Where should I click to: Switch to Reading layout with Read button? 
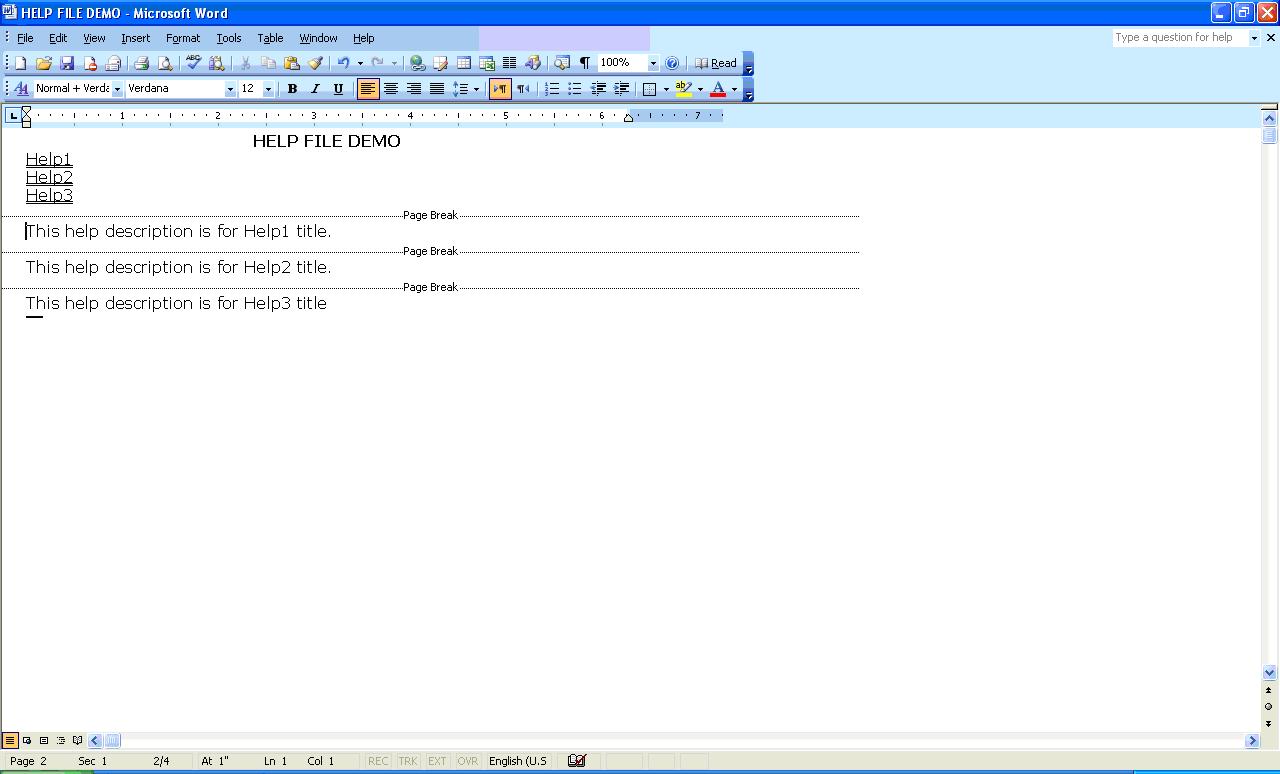pos(716,63)
